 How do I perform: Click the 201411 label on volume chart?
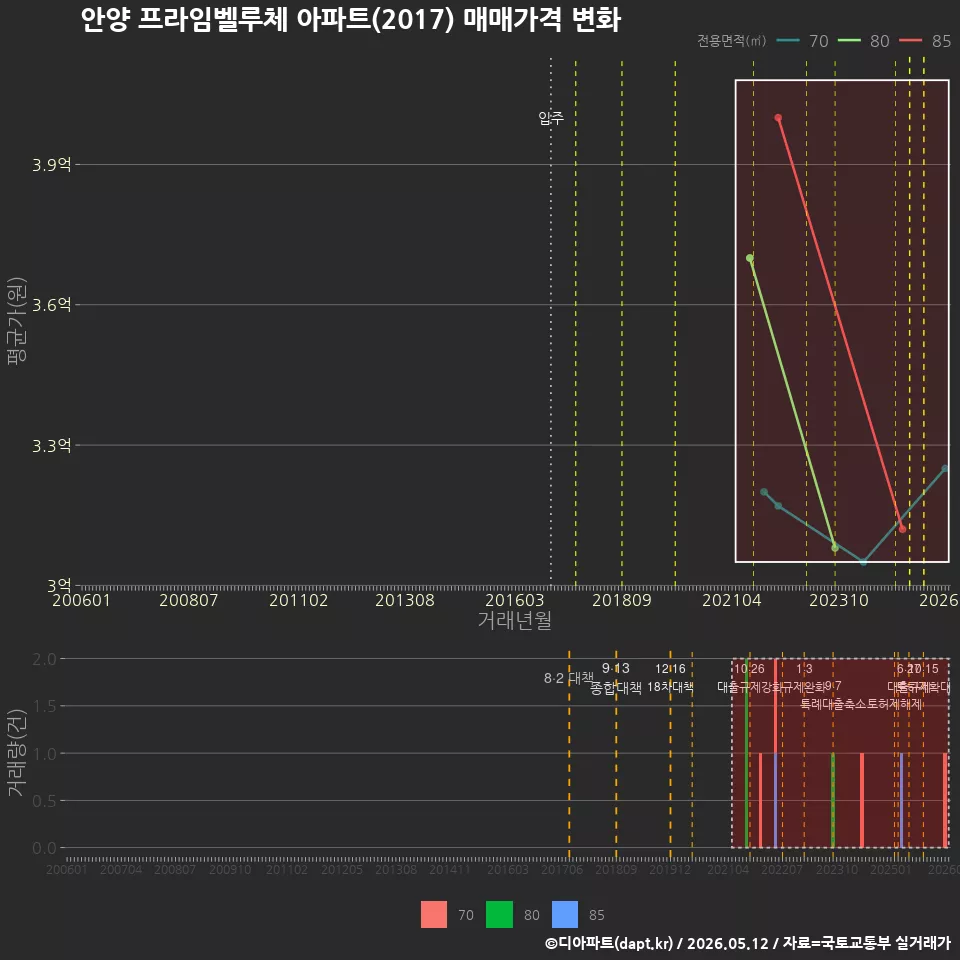(x=450, y=869)
